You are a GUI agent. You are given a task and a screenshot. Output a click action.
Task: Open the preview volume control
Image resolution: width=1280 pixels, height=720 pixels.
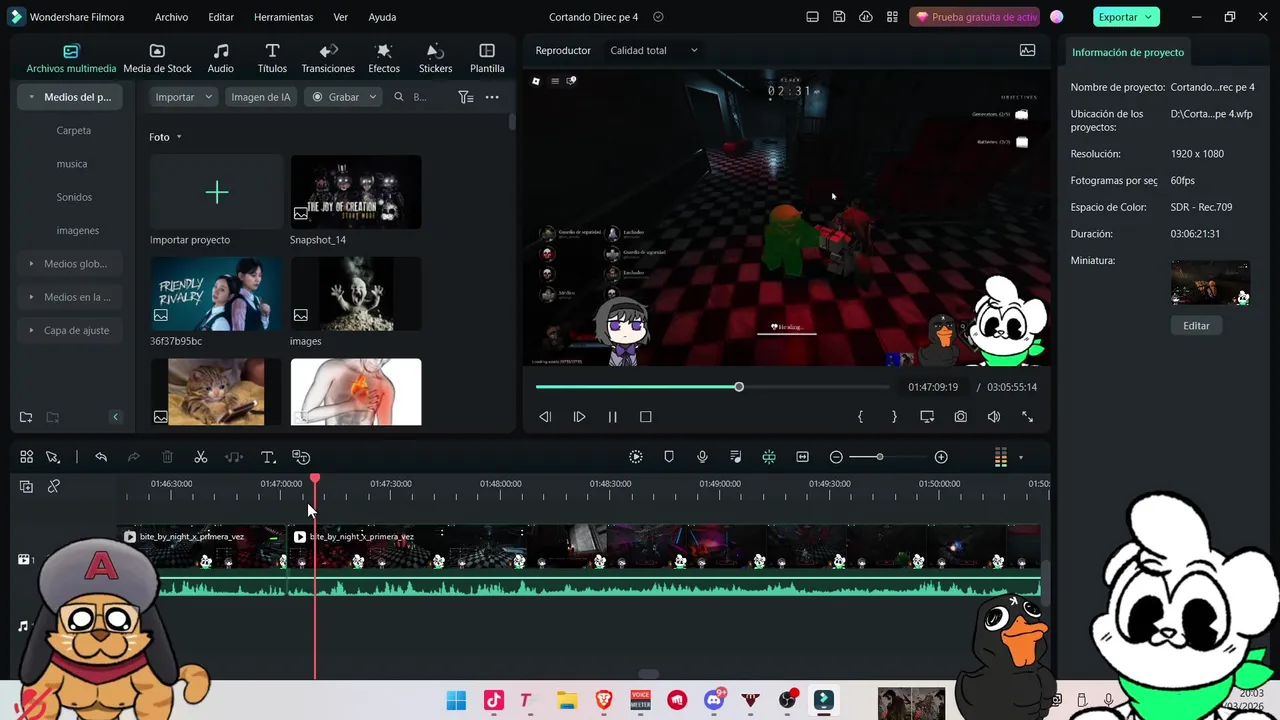[994, 417]
